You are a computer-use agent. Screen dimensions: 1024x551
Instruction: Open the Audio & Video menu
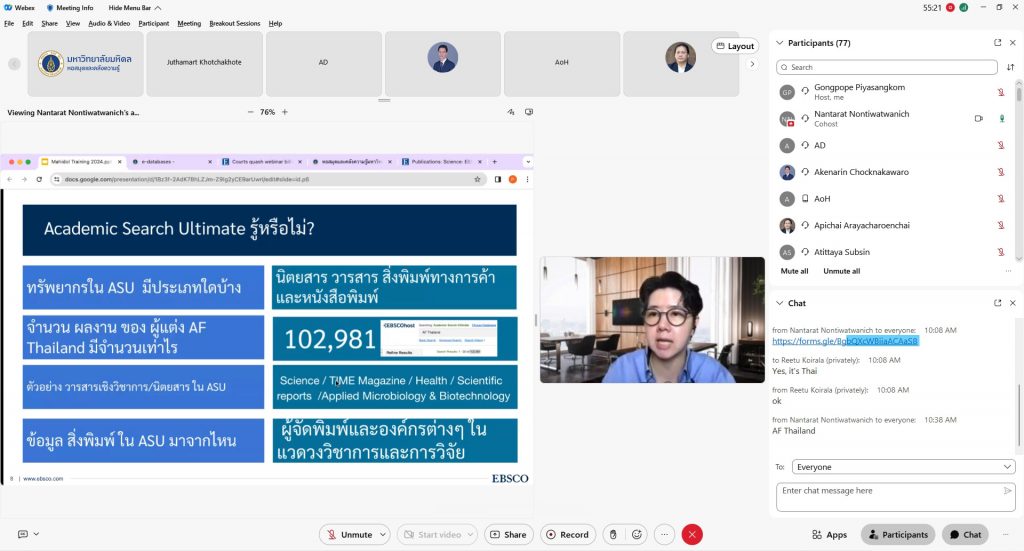109,23
